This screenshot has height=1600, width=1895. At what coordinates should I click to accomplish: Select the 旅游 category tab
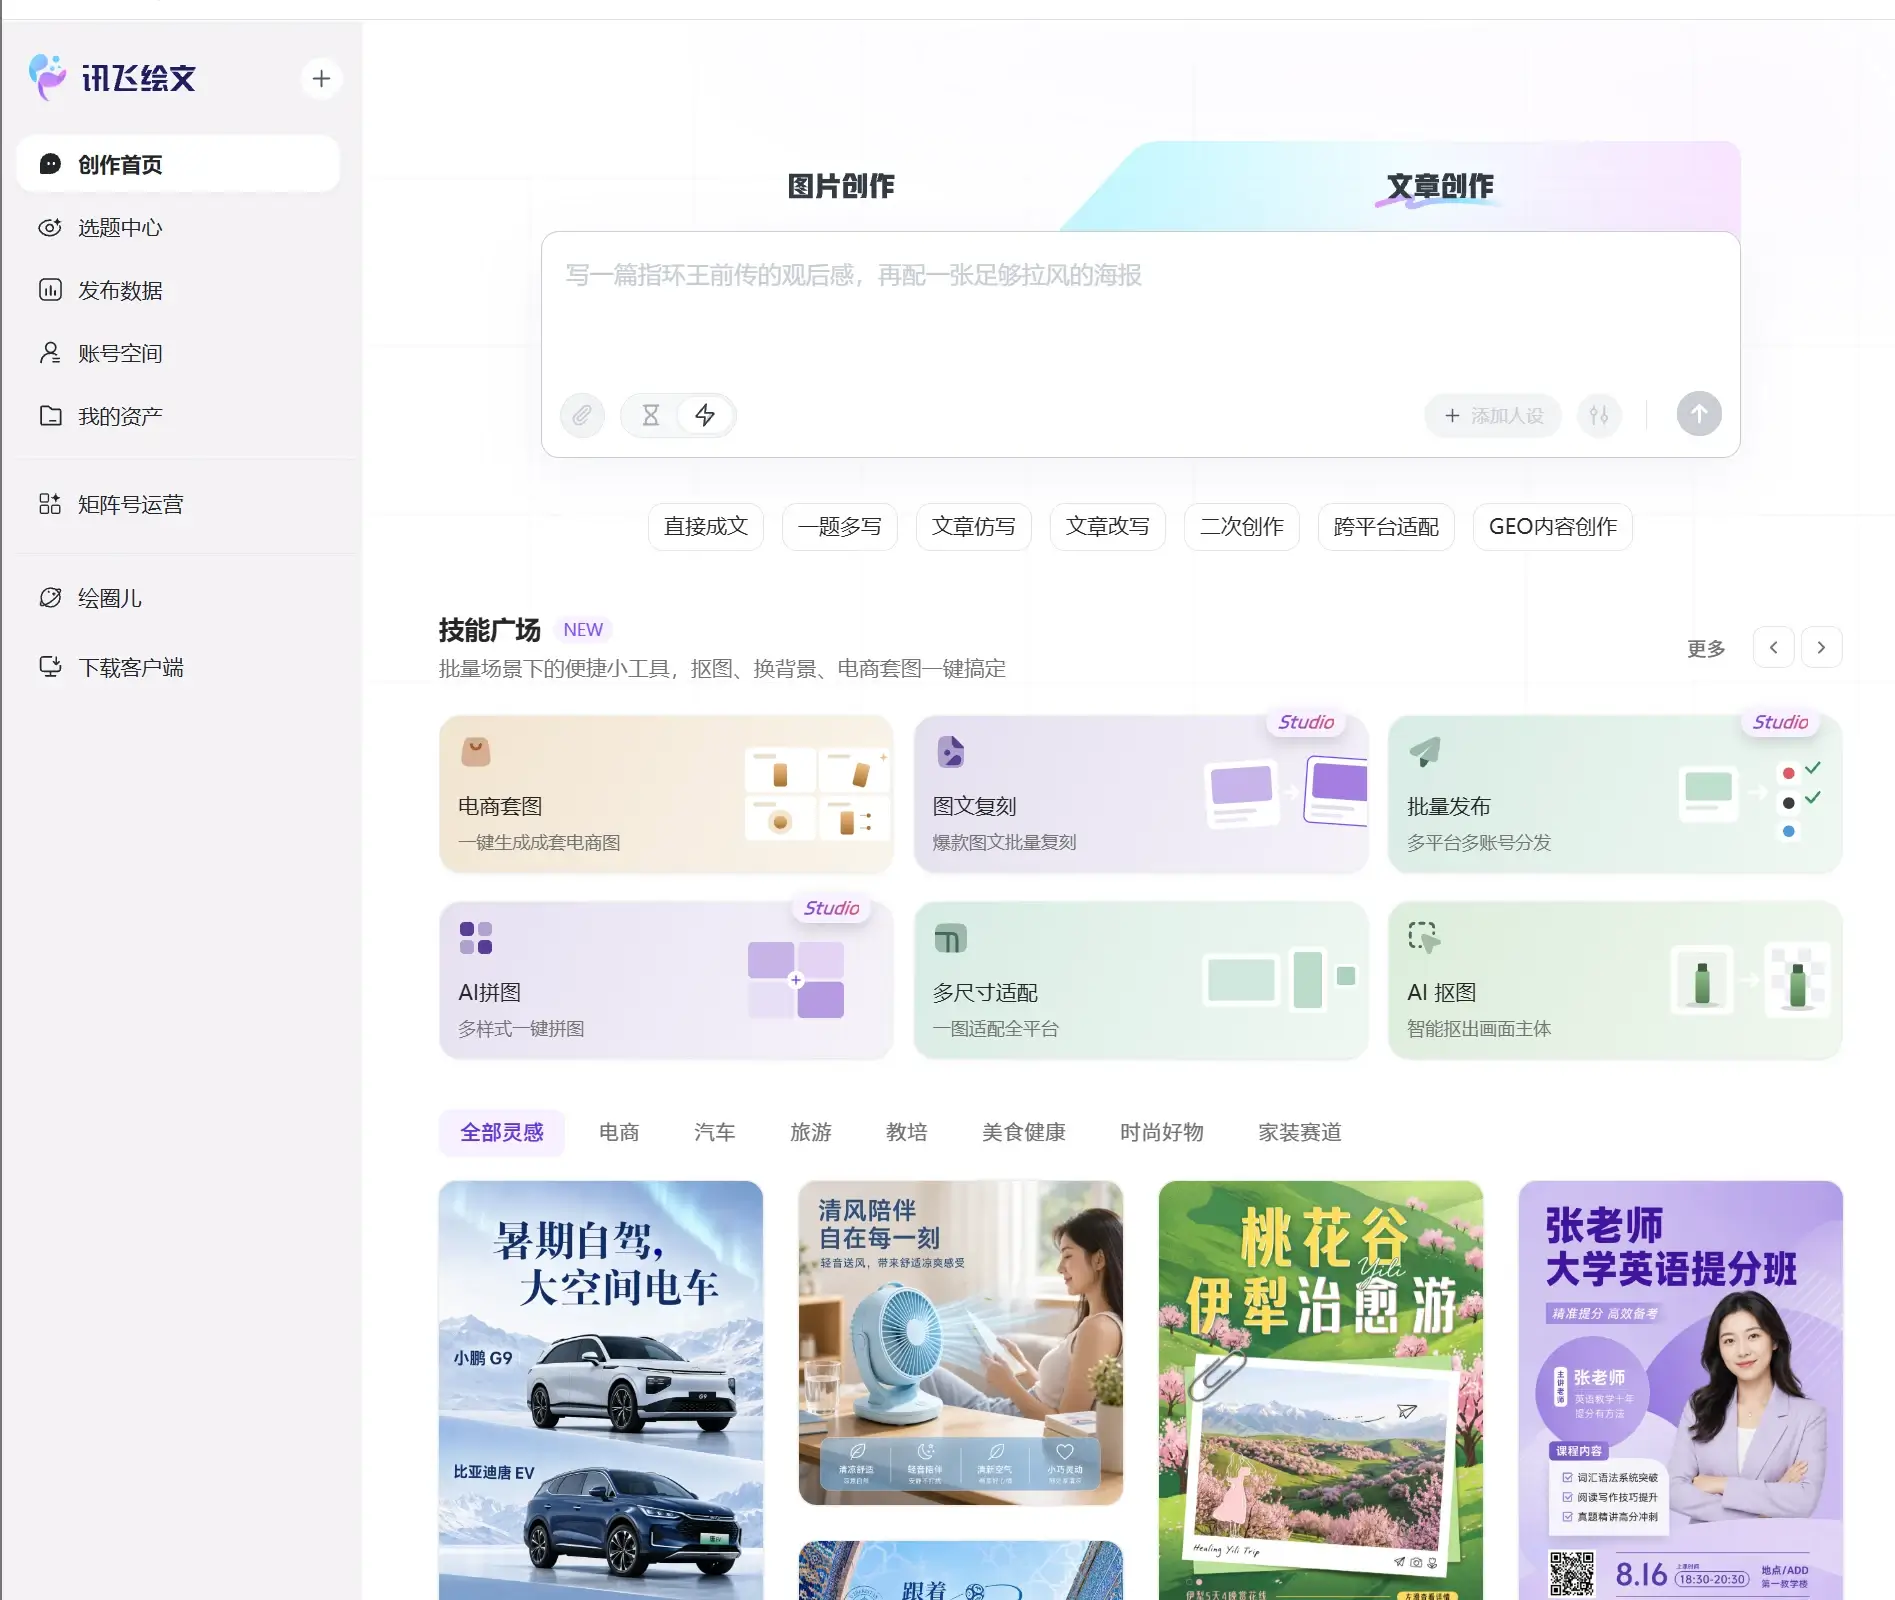[x=811, y=1132]
